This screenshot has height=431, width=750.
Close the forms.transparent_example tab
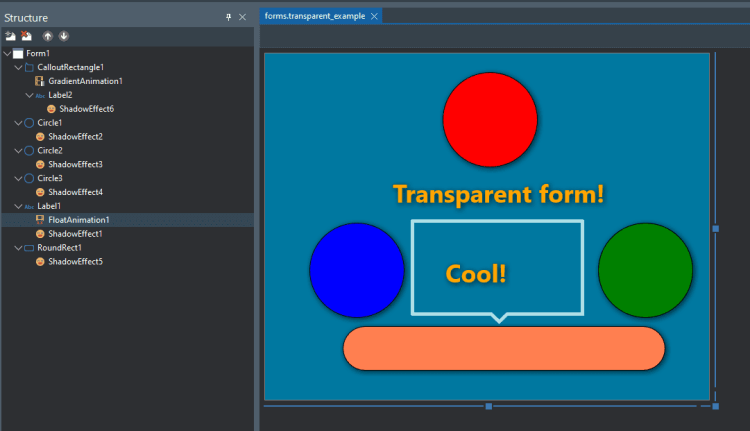coord(374,16)
